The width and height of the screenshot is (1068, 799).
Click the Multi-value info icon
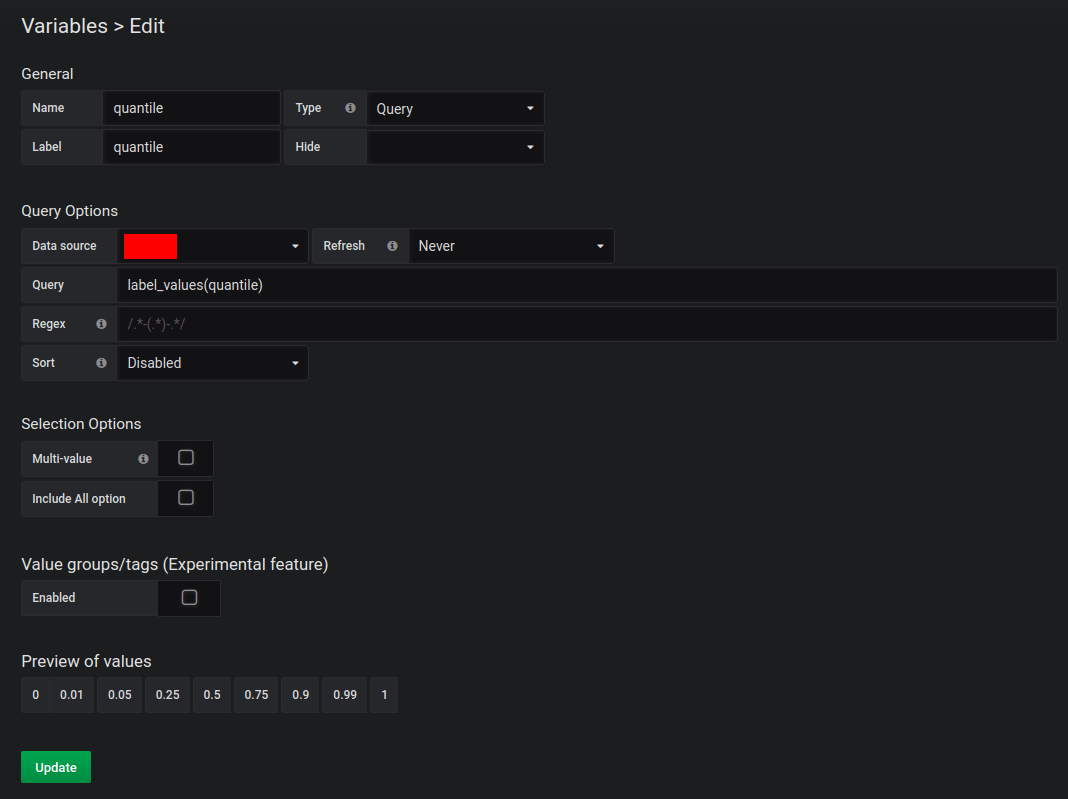[143, 459]
